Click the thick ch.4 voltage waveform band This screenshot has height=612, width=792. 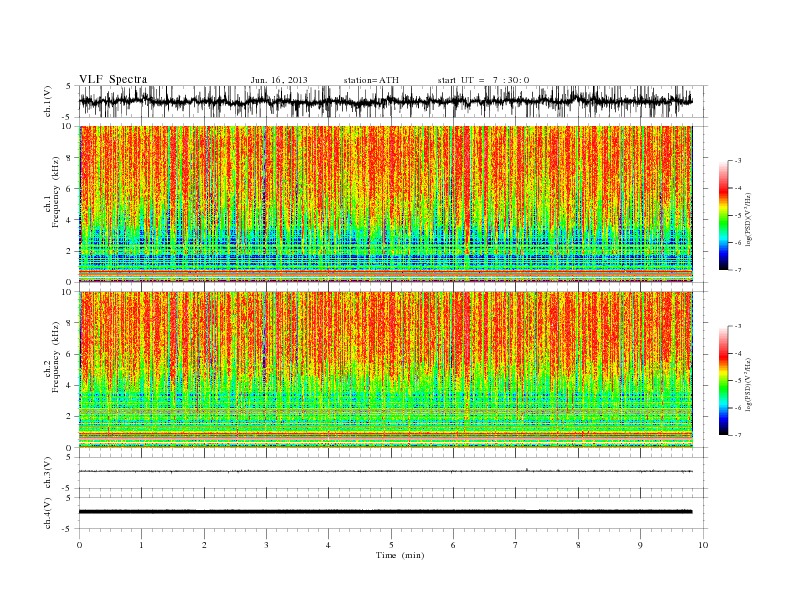(x=385, y=512)
